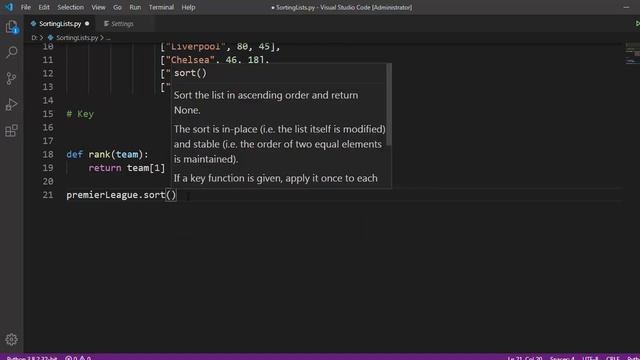This screenshot has height=360, width=640.
Task: Click the 'def' keyword on line 18
Action: pyautogui.click(x=74, y=154)
